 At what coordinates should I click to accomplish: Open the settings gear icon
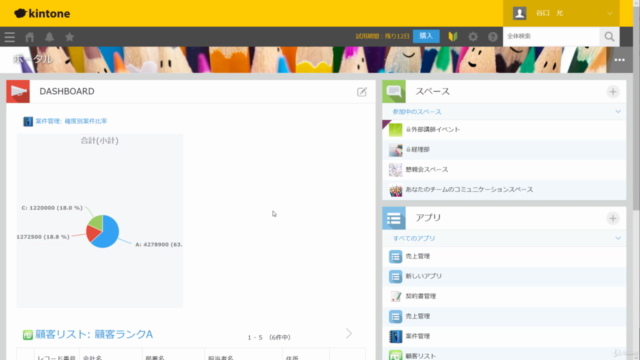point(473,37)
